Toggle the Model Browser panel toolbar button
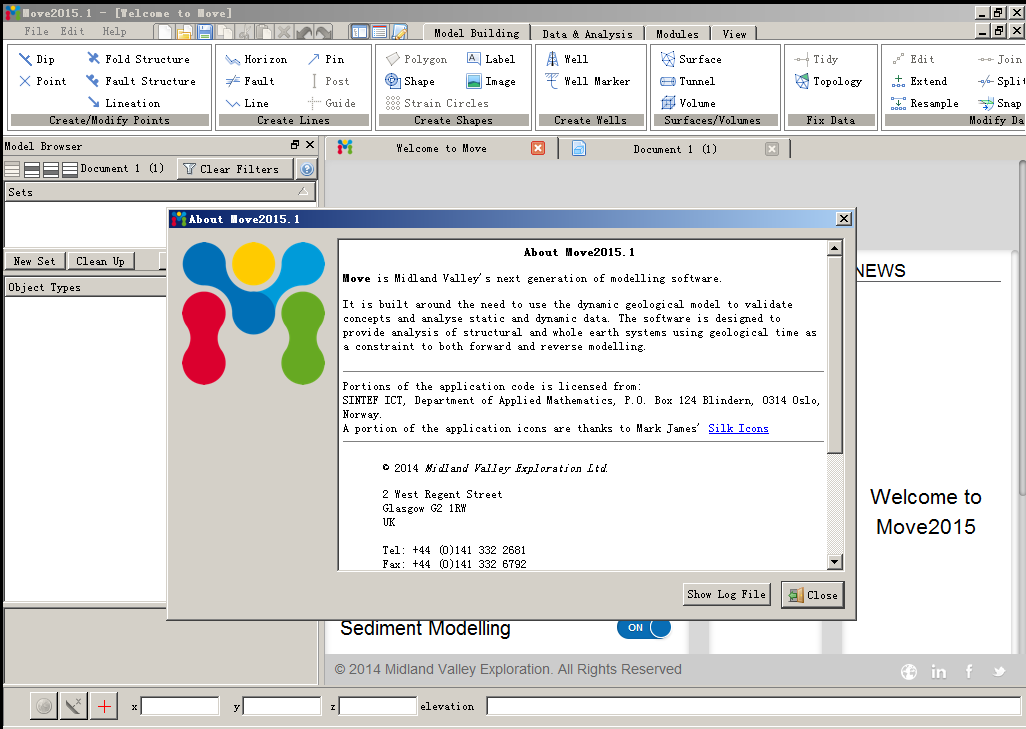 (x=359, y=32)
